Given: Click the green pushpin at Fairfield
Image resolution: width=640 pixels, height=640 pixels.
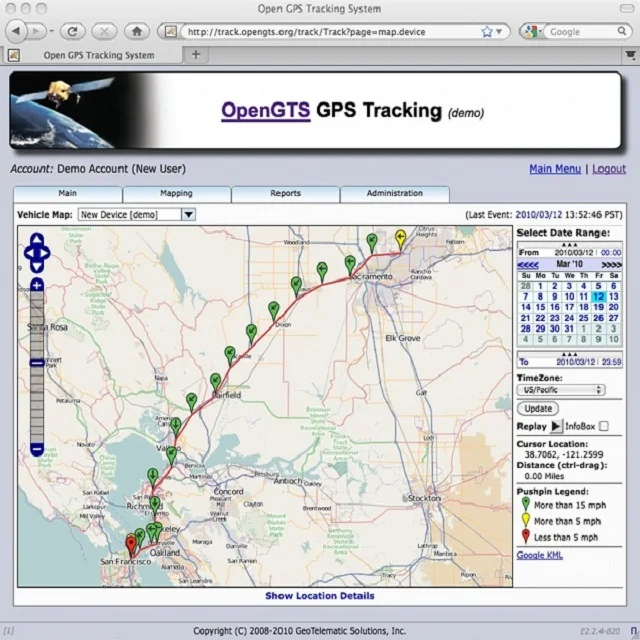Looking at the screenshot, I should point(215,382).
